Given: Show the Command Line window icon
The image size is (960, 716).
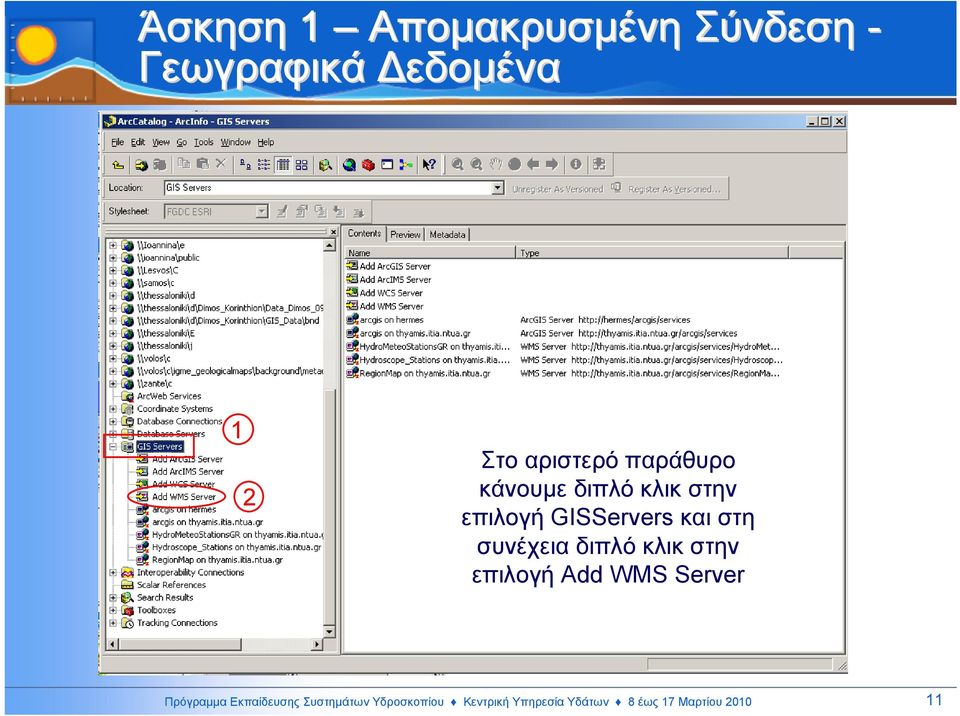Looking at the screenshot, I should coord(387,164).
